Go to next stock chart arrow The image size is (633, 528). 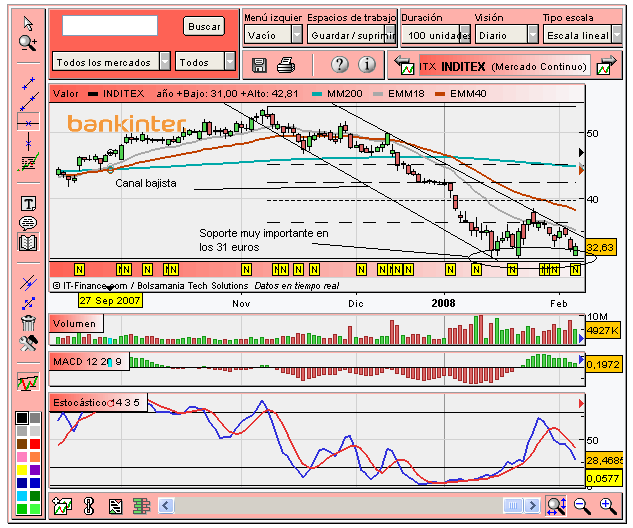click(607, 65)
